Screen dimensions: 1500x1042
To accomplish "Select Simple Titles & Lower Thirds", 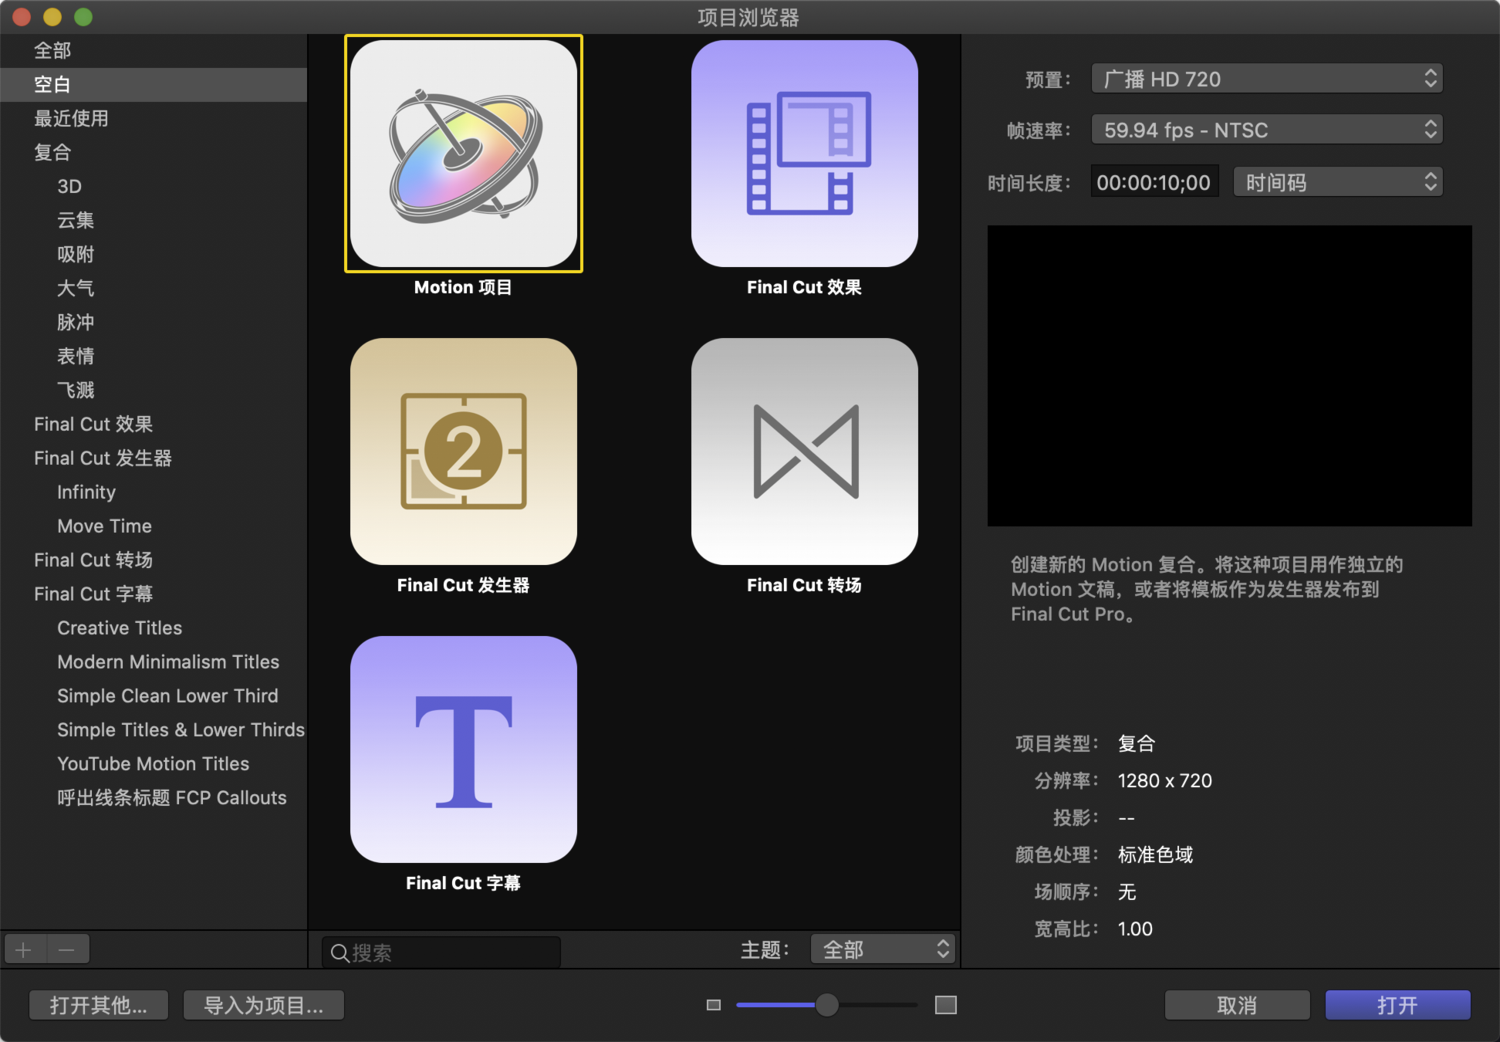I will click(153, 731).
